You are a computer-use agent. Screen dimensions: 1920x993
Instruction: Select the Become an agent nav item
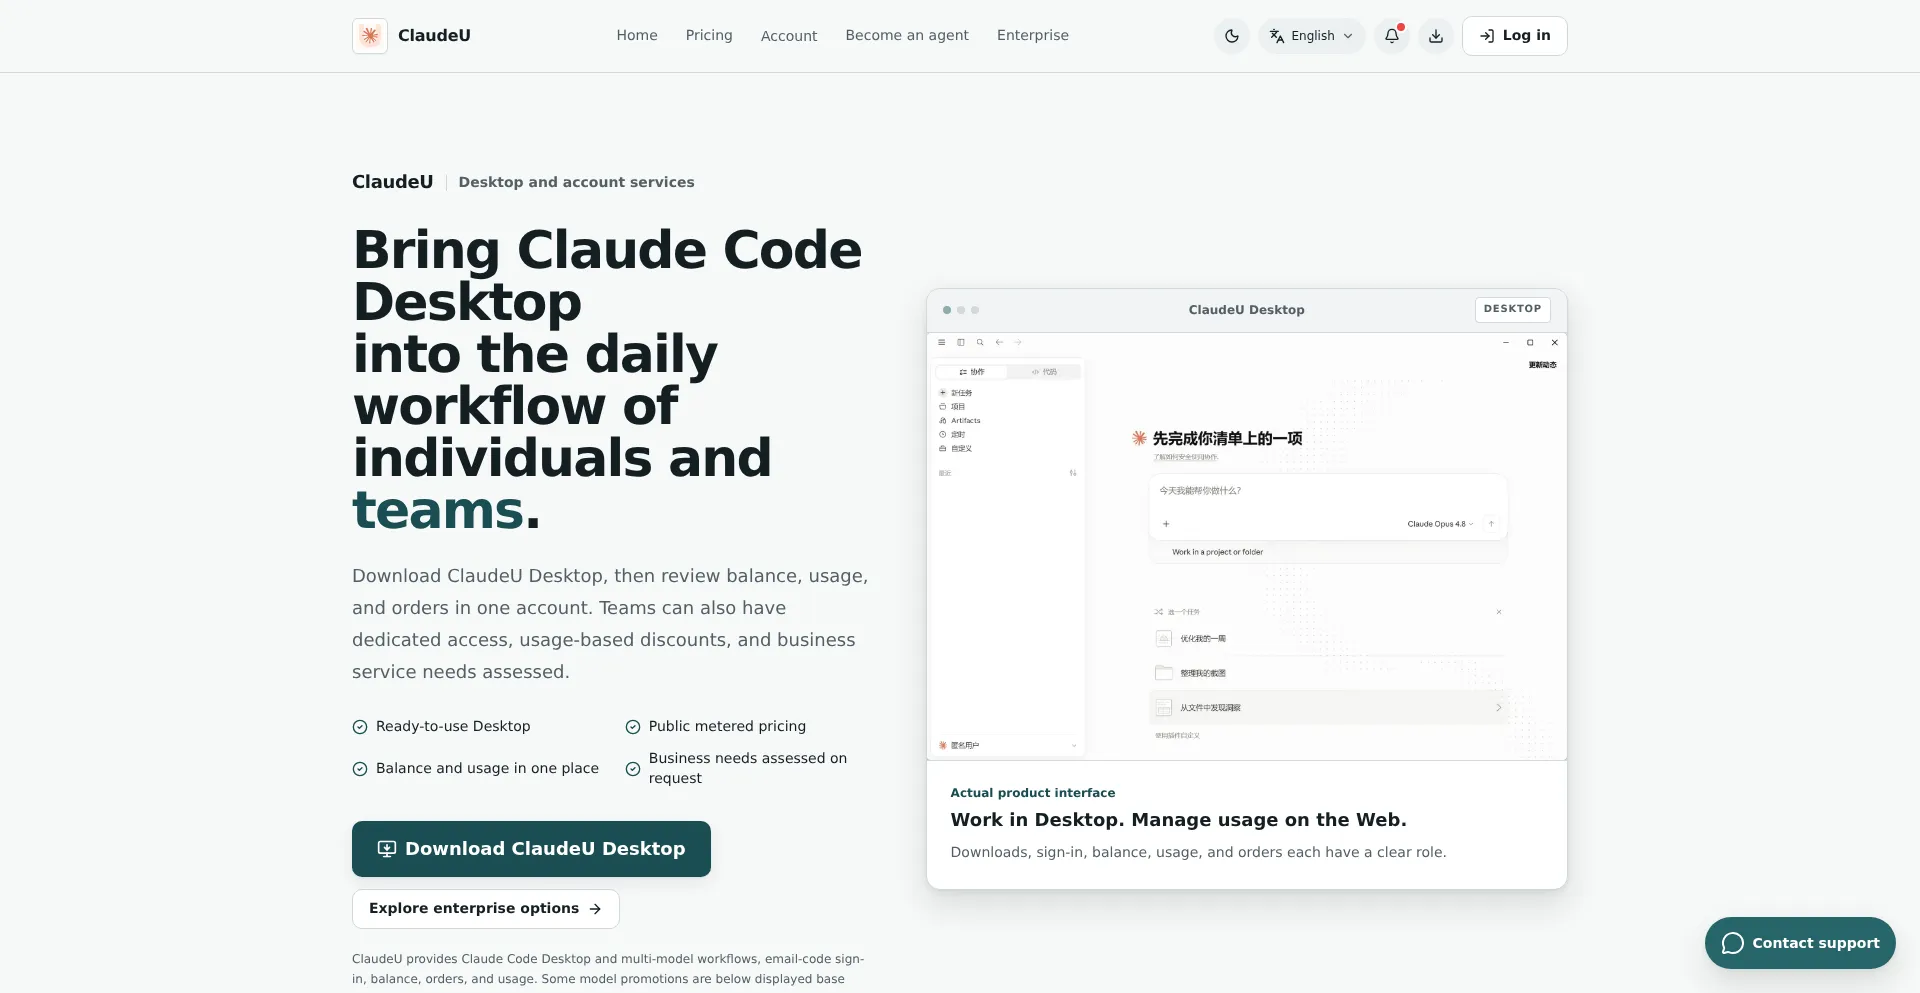[907, 35]
